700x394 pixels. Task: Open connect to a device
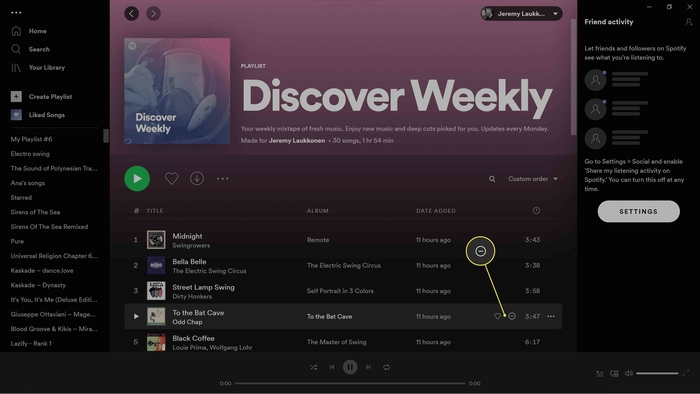click(x=614, y=373)
